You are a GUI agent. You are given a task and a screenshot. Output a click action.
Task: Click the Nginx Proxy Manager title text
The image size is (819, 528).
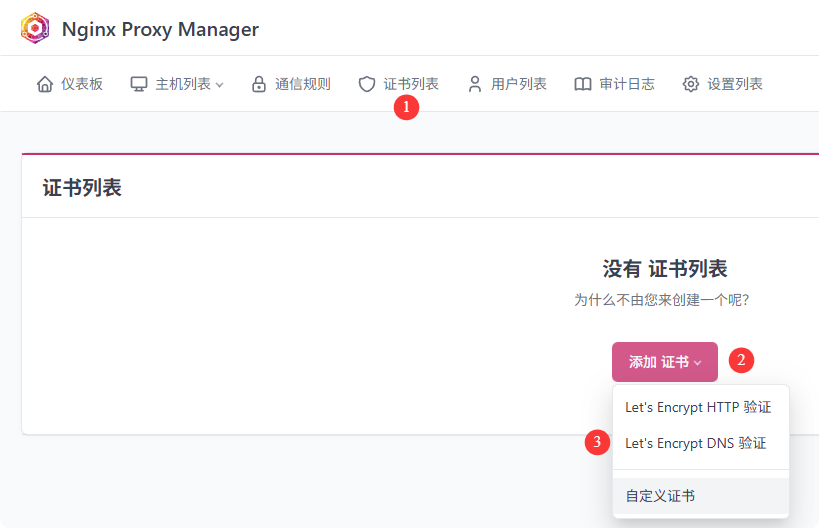coord(160,29)
